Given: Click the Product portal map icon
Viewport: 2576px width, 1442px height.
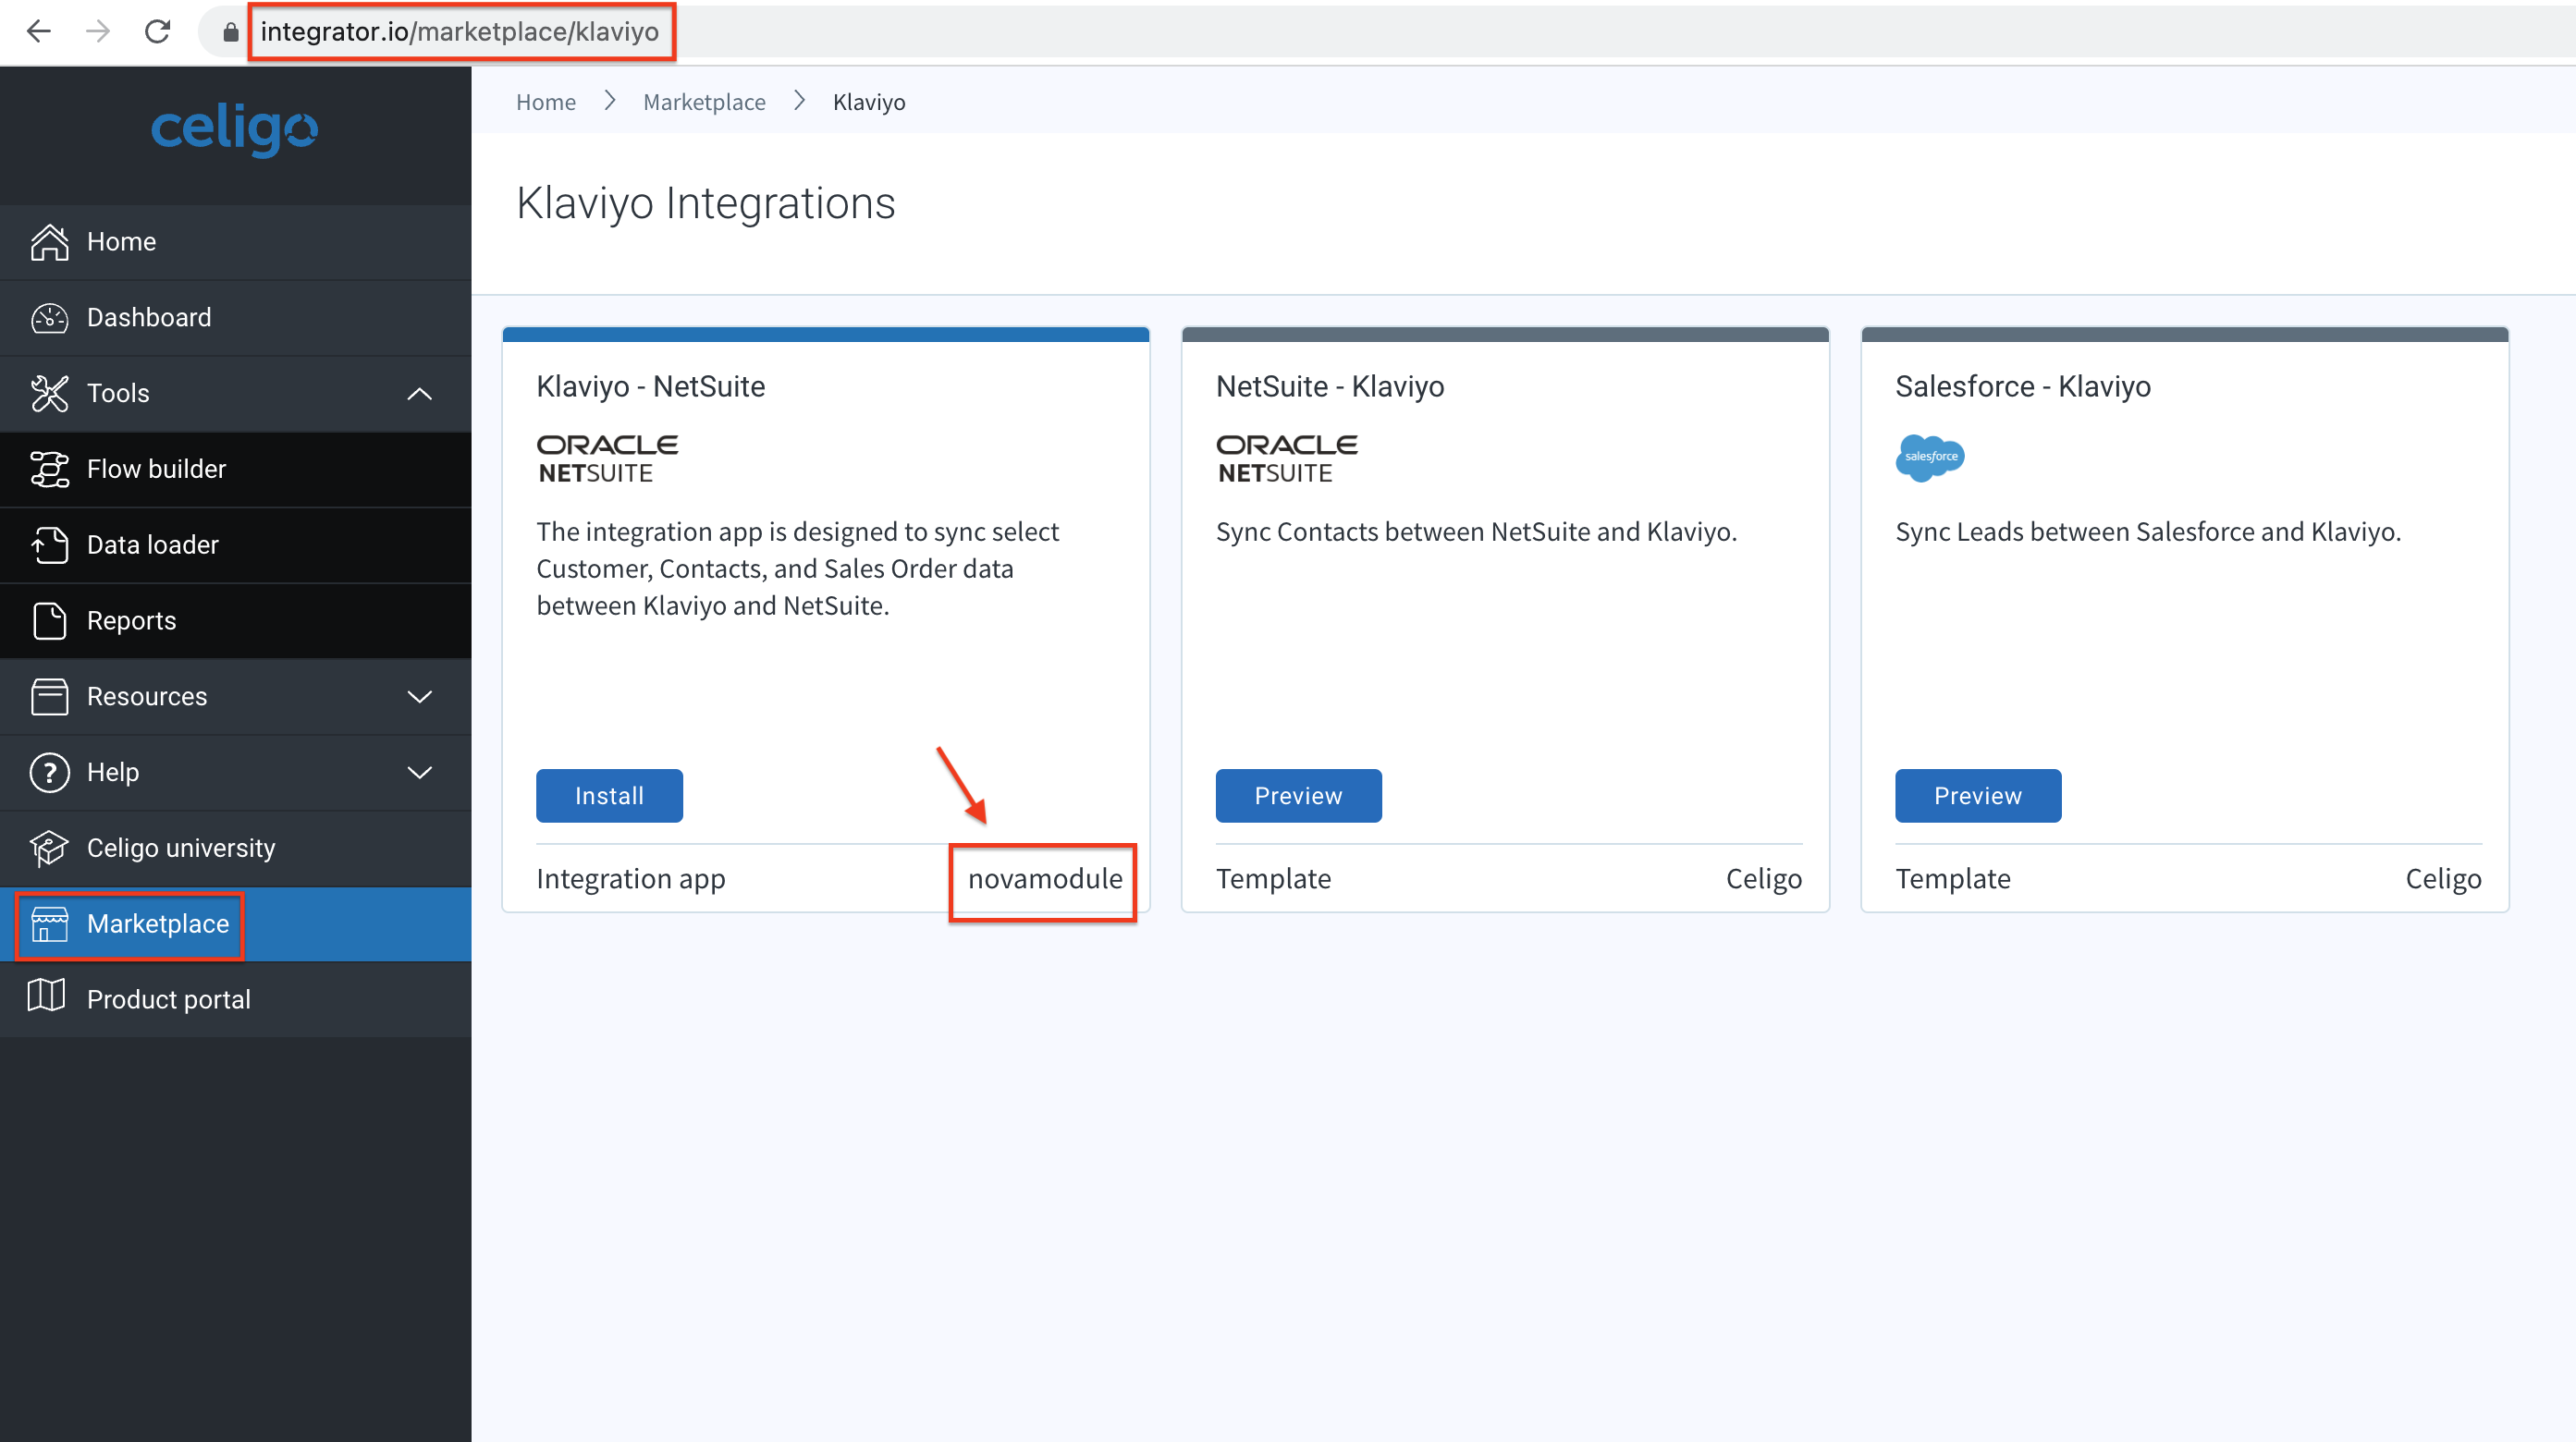Looking at the screenshot, I should 46,995.
